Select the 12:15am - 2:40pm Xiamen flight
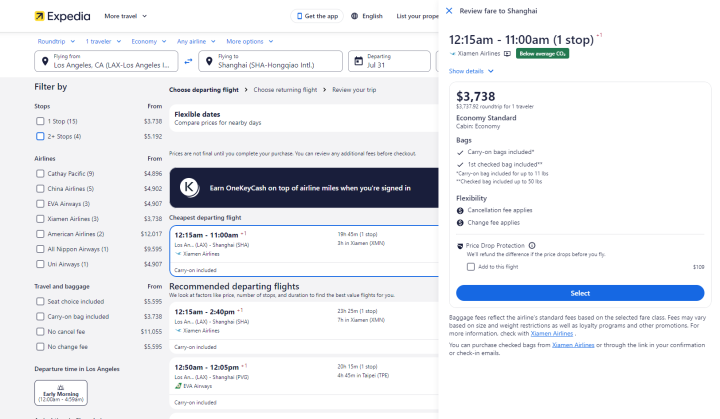 (304, 328)
